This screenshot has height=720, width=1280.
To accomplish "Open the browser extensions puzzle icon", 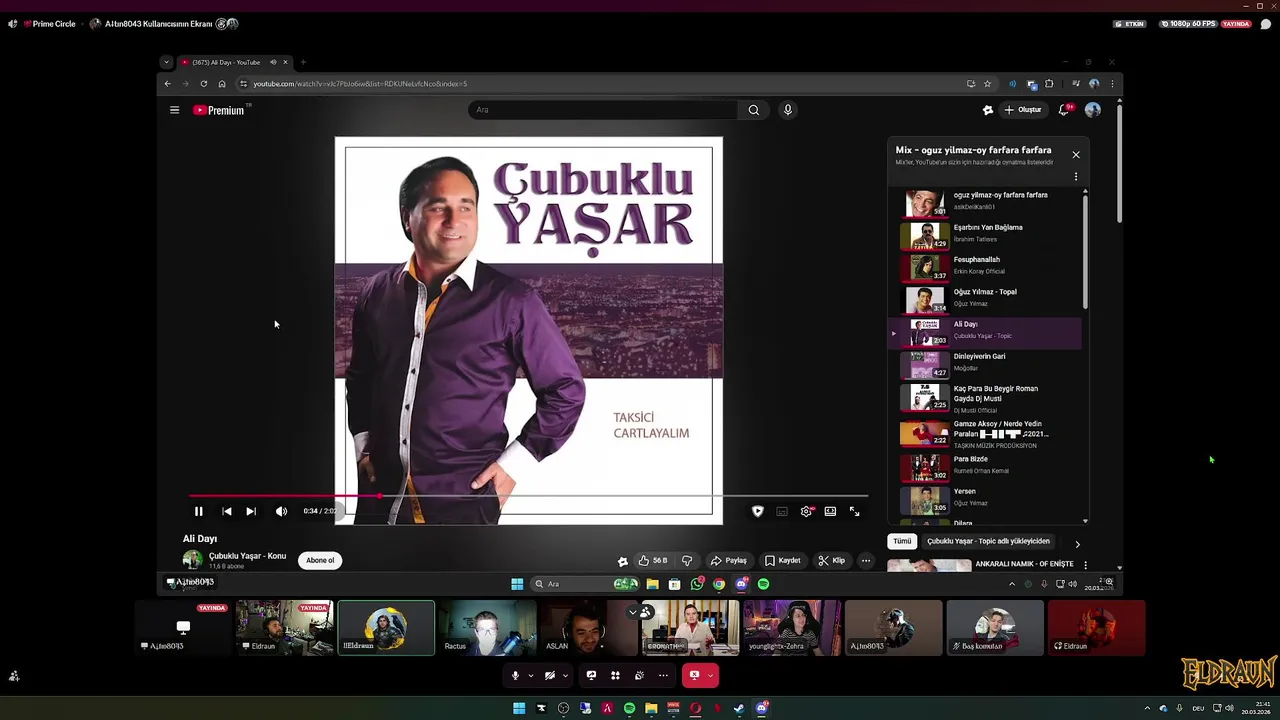I will pos(1049,84).
